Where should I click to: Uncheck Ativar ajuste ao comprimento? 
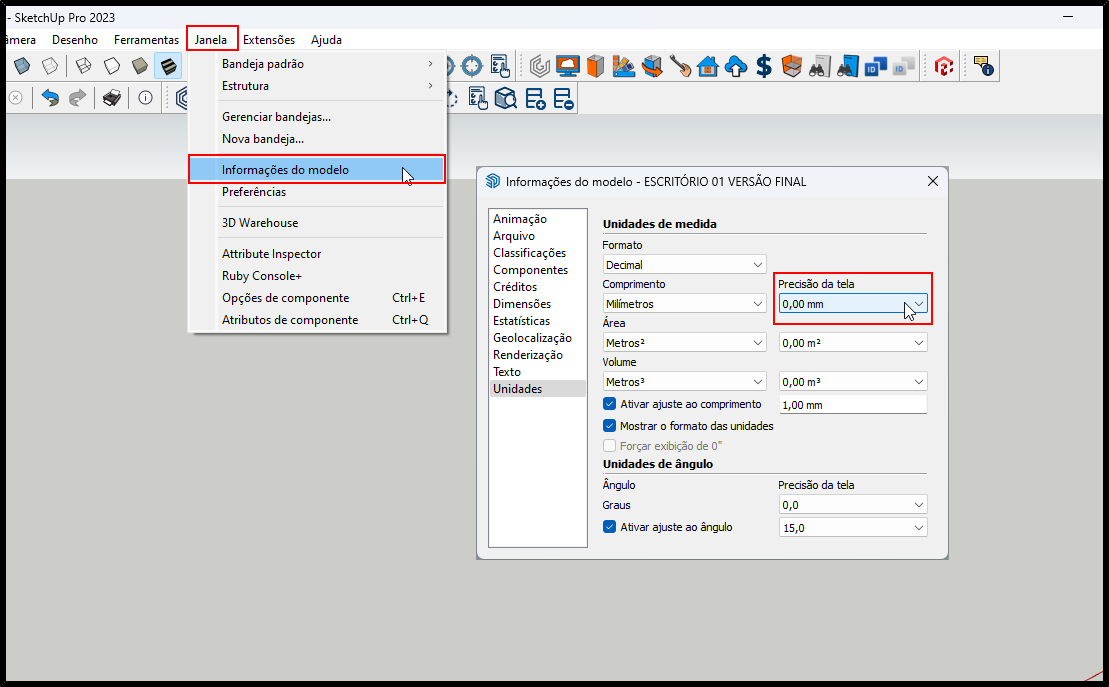click(x=609, y=404)
